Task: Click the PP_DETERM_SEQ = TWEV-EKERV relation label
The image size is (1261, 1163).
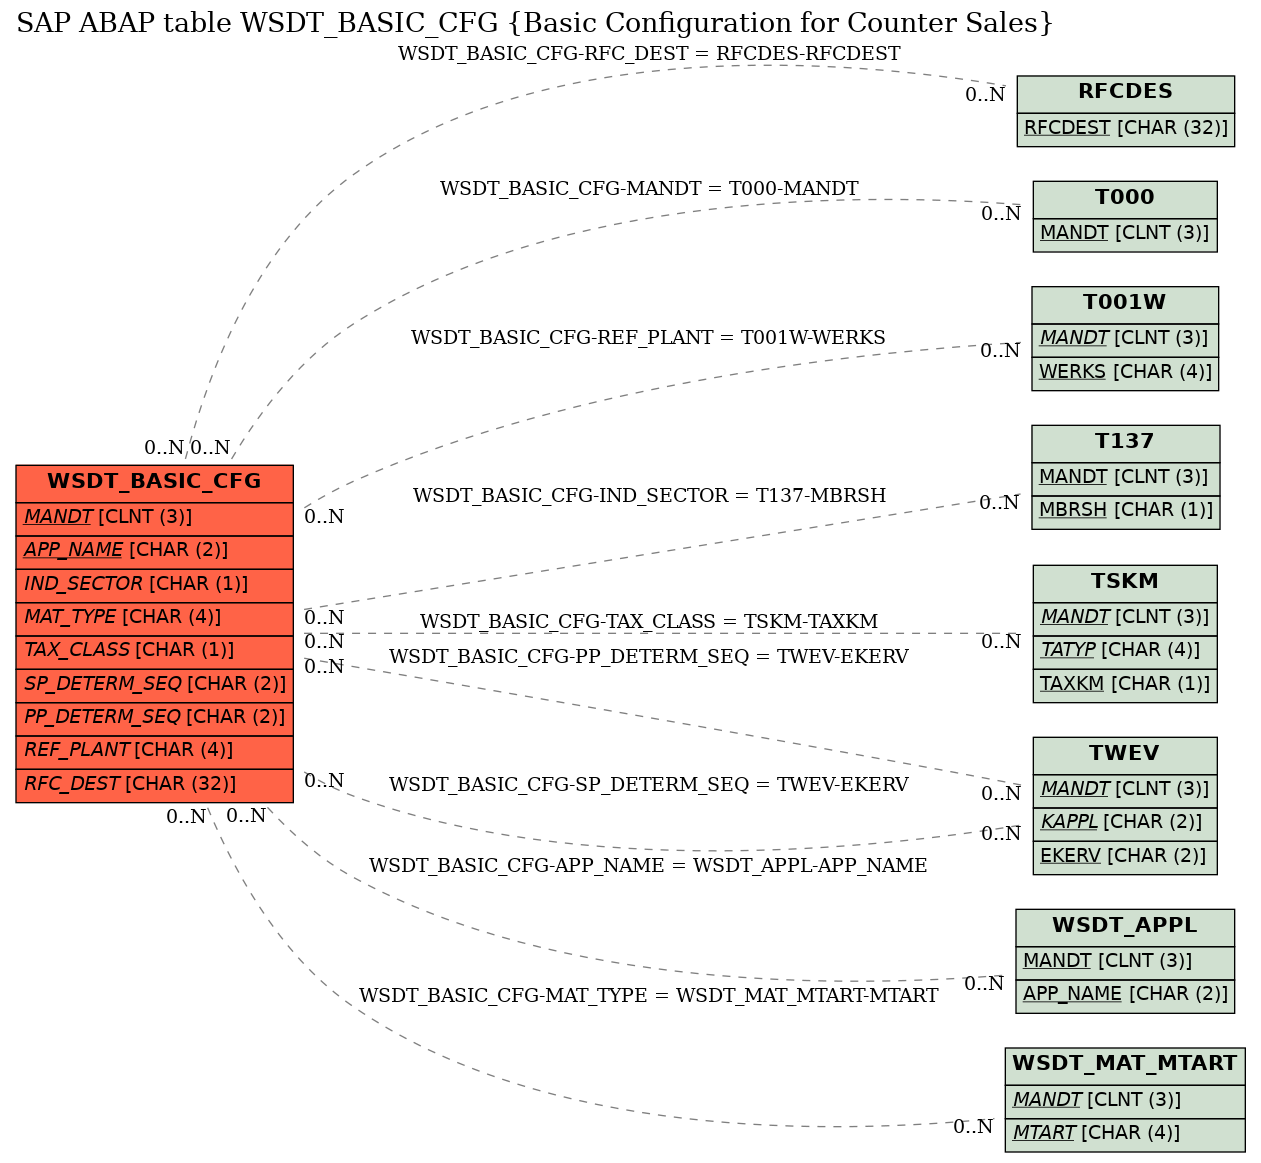Action: tap(649, 657)
